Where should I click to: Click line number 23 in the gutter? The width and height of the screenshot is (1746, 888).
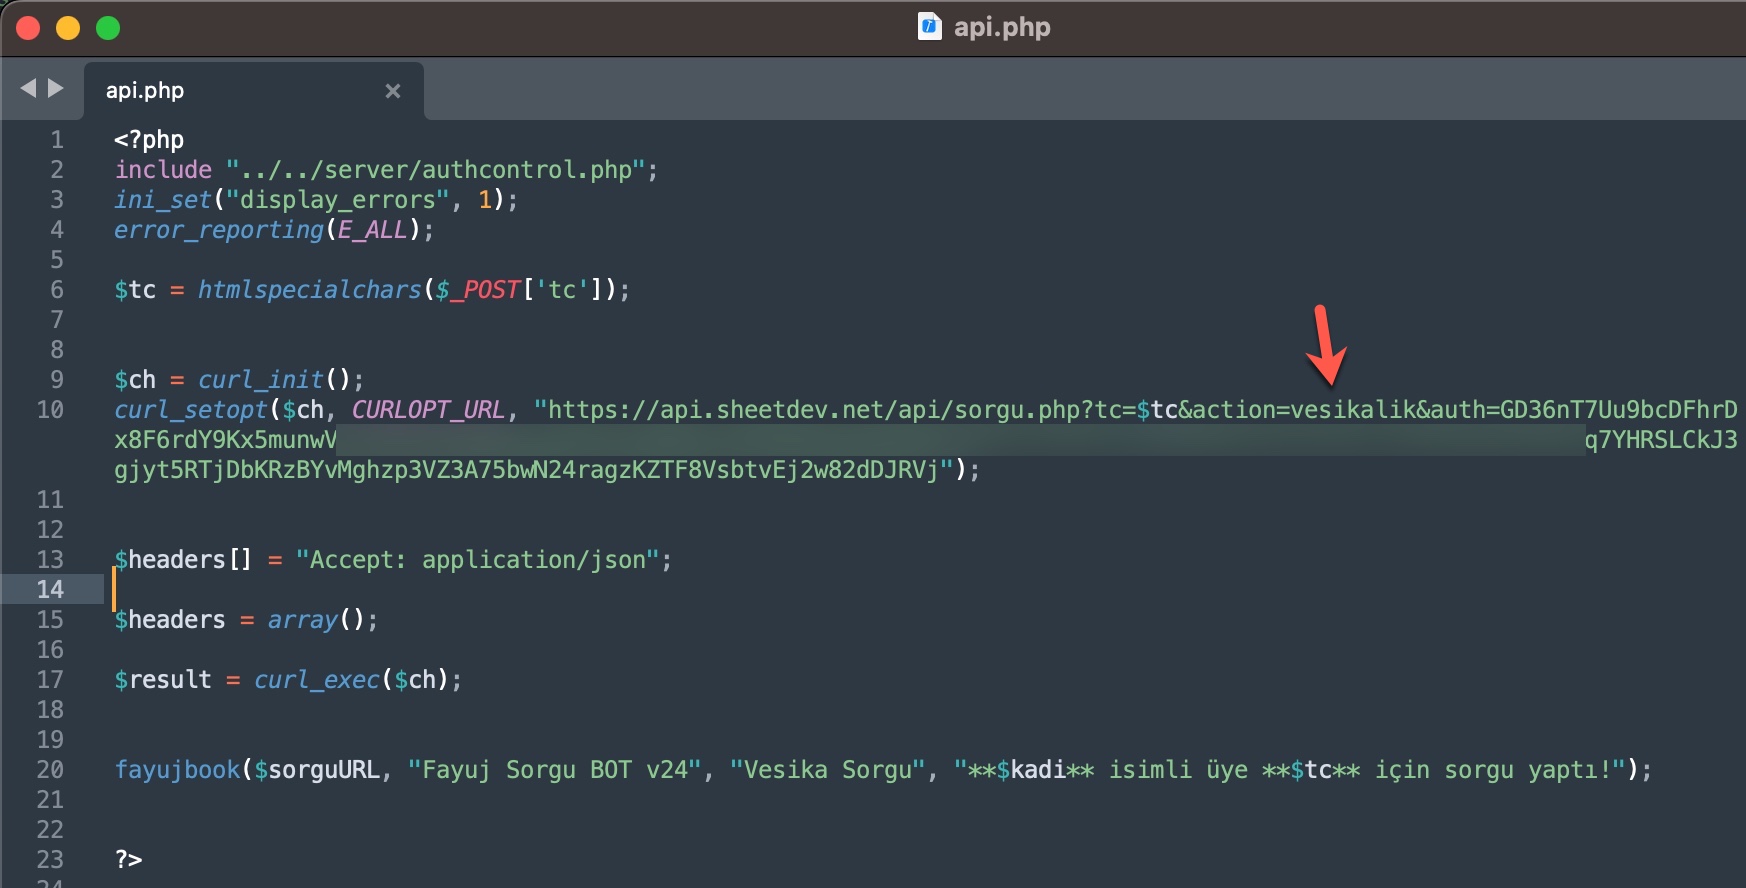point(50,860)
